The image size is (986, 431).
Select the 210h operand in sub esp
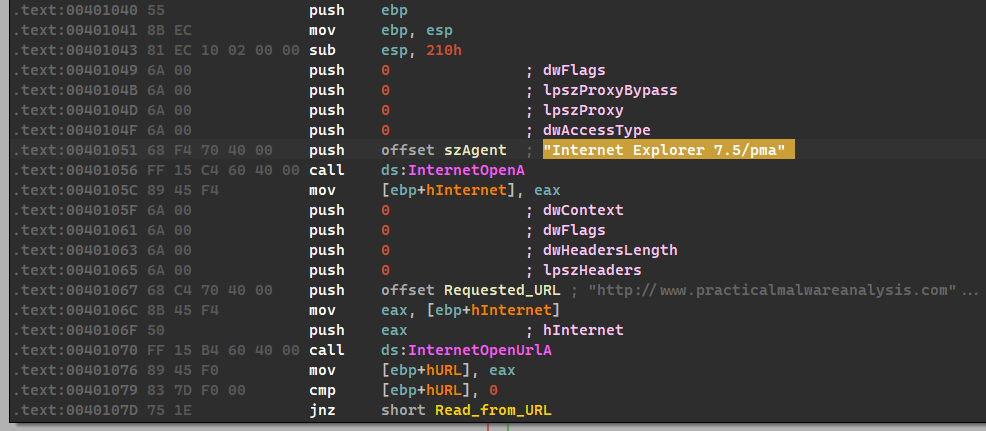(x=441, y=50)
